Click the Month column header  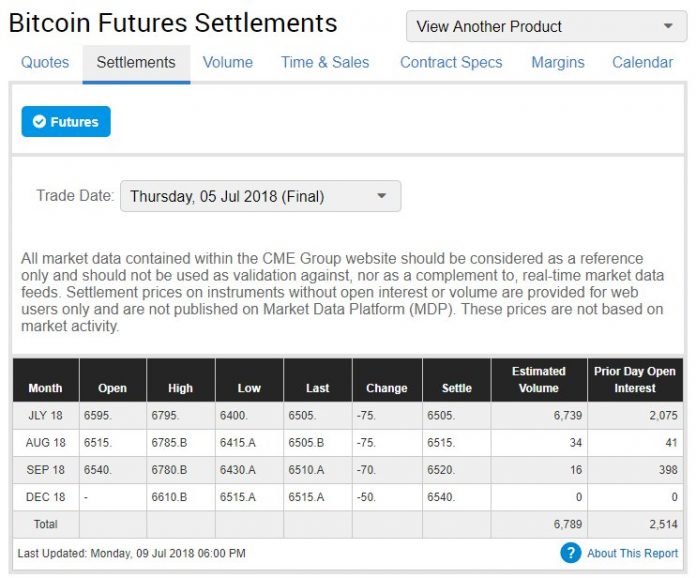click(x=45, y=388)
